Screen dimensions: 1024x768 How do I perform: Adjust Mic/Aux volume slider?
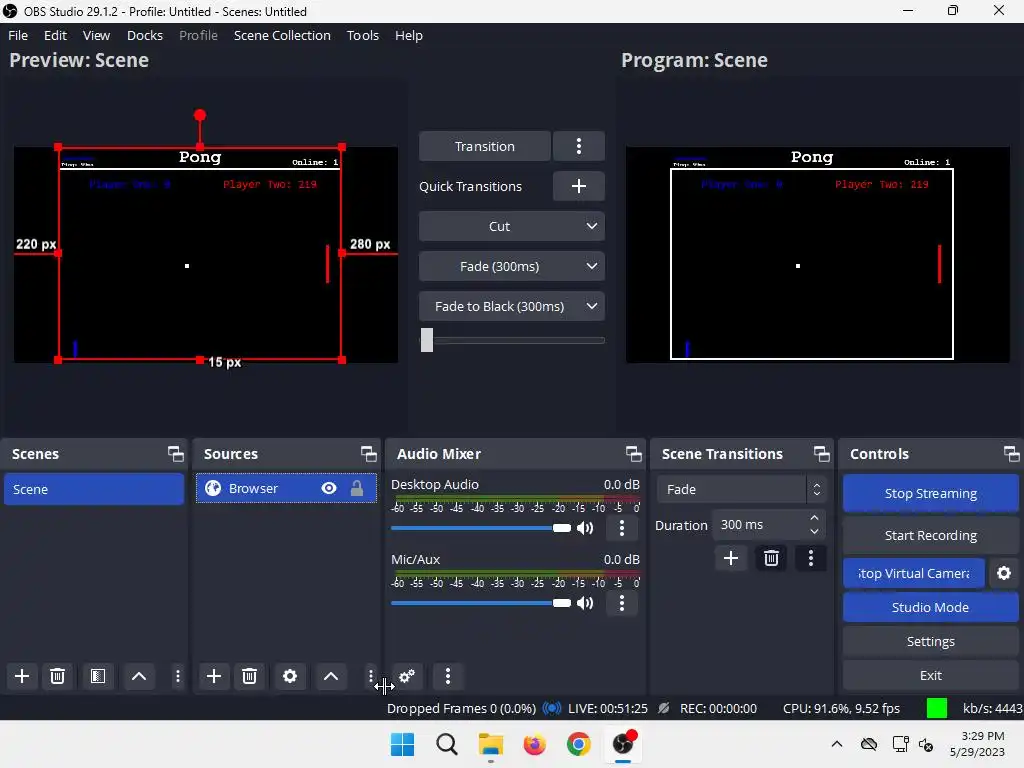481,603
